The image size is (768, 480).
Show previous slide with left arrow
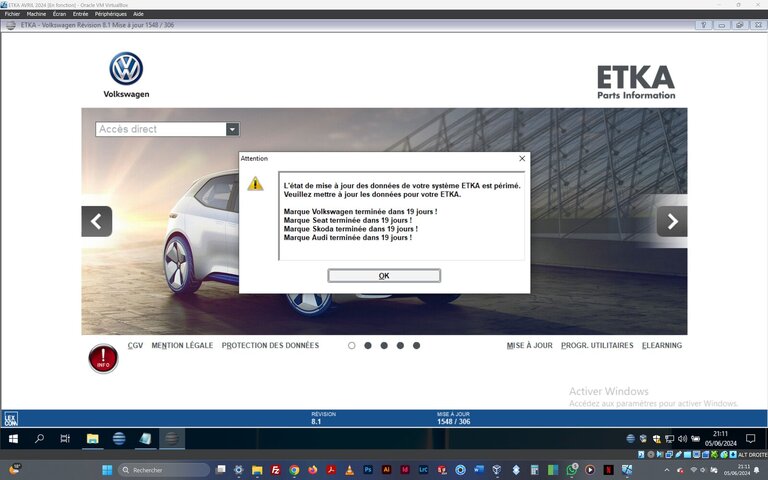tap(96, 221)
